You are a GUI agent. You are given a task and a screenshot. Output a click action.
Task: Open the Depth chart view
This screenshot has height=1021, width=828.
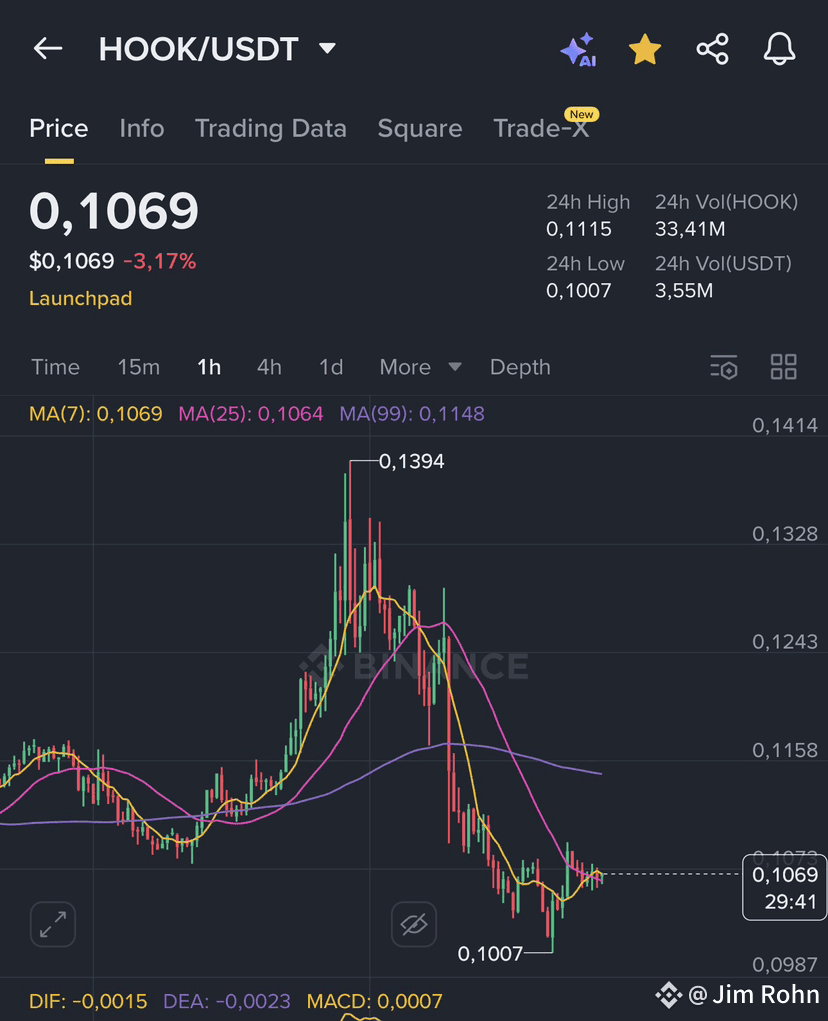[x=520, y=367]
